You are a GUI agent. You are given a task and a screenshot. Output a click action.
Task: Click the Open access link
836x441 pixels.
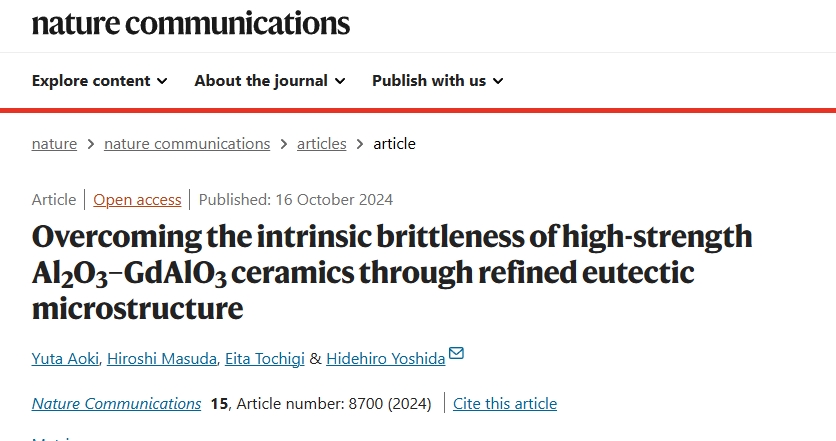point(137,199)
